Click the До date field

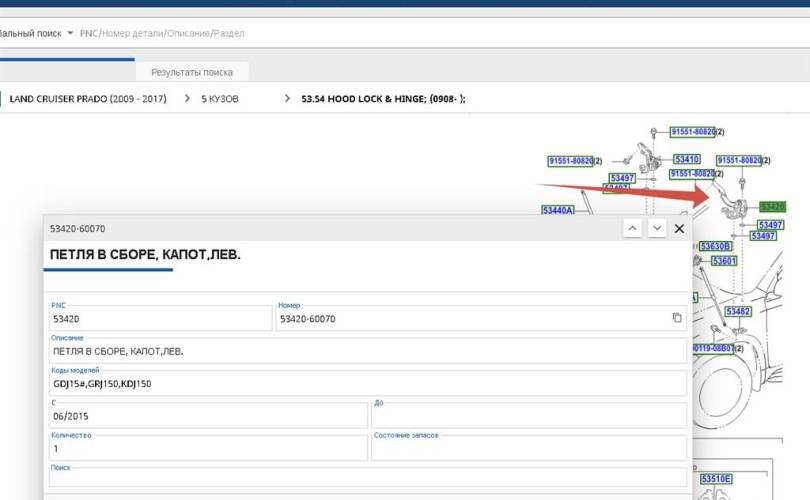(x=528, y=416)
